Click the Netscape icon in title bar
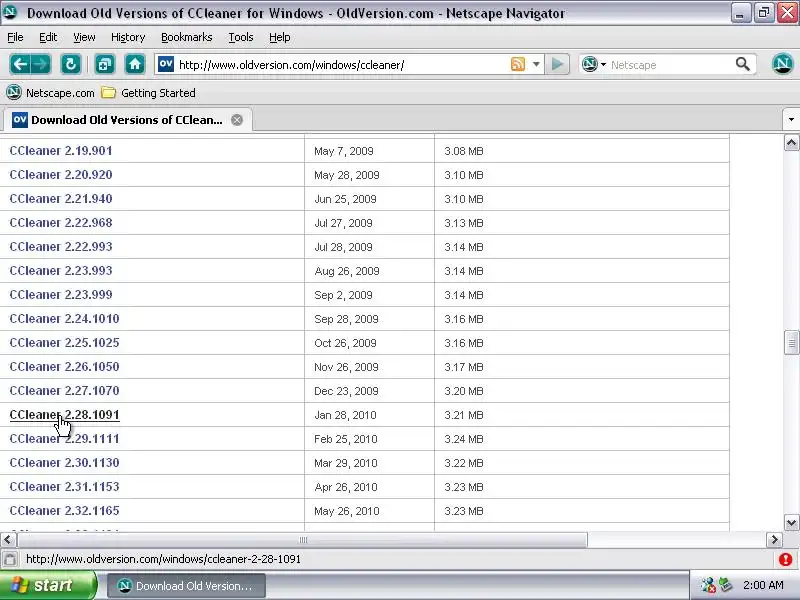Screen dimensions: 800x600 coord(10,12)
